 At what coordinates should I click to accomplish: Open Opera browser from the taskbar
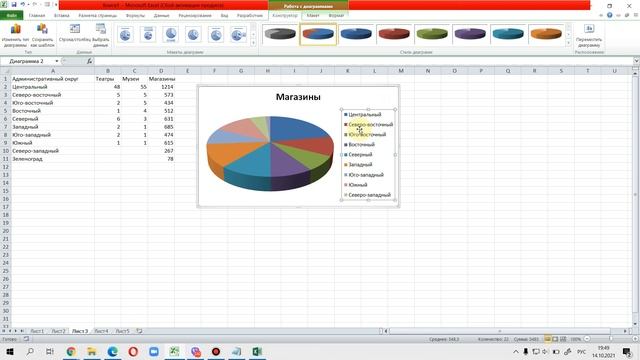133,351
